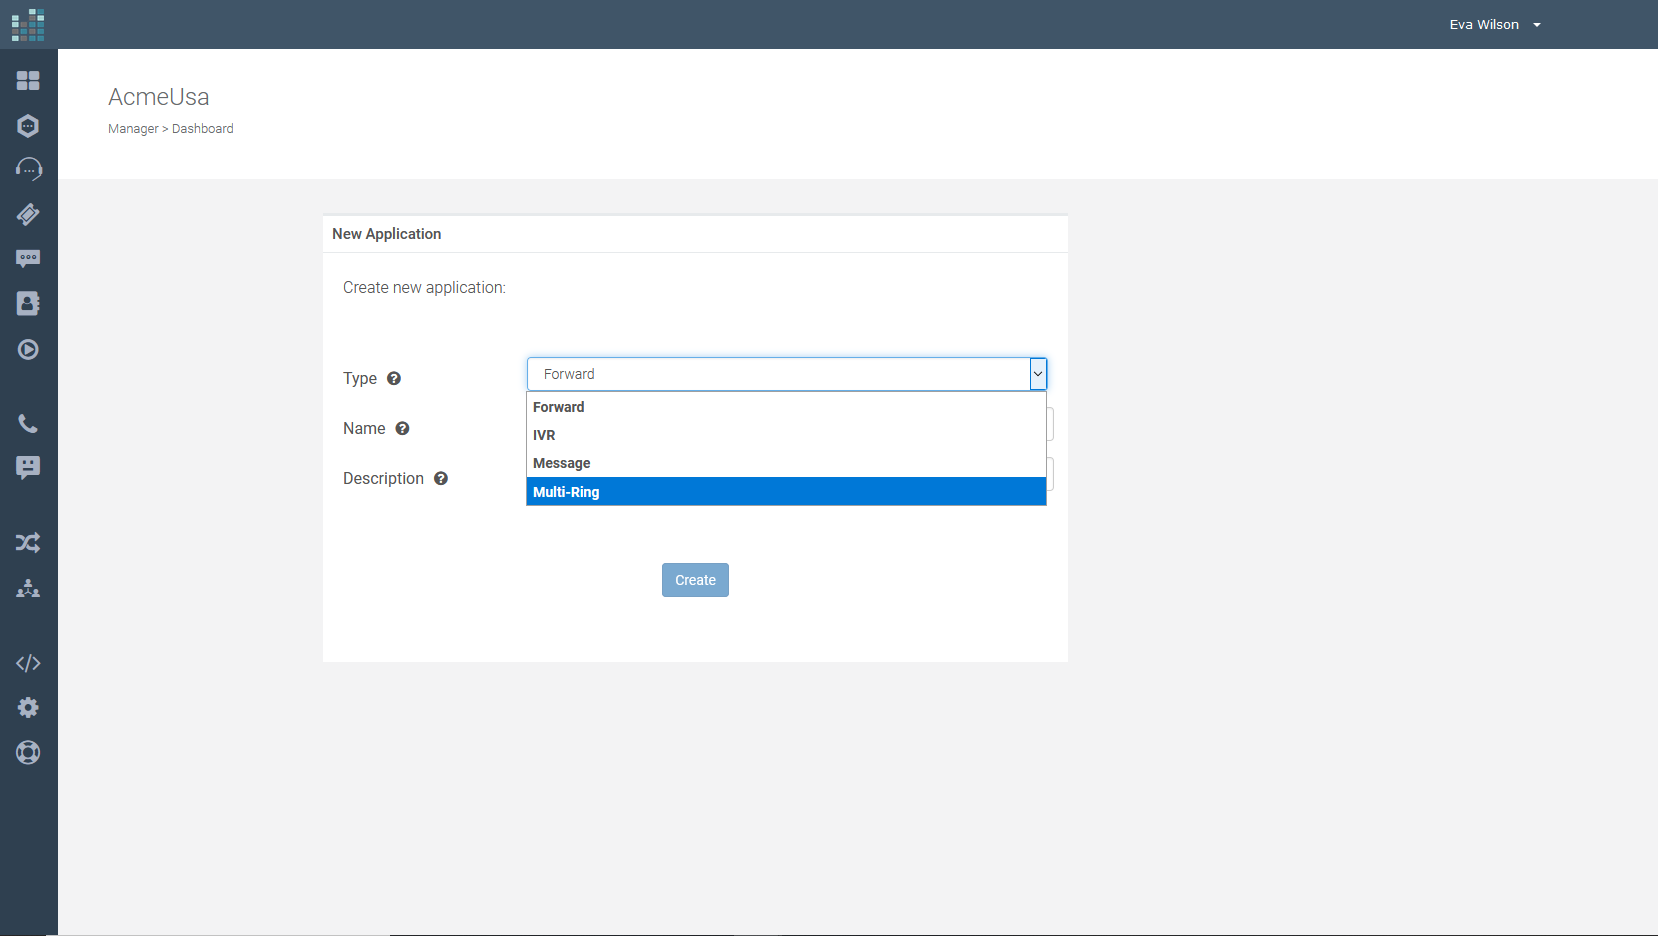Open the speech bubble messages sidebar icon
1658x936 pixels.
[x=28, y=259]
